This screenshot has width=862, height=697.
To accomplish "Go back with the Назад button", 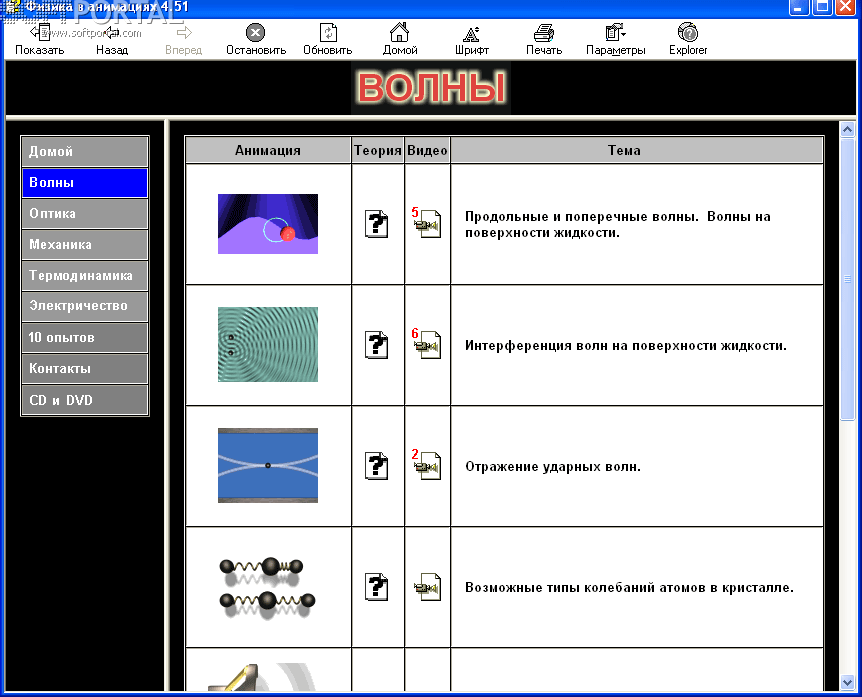I will click(112, 33).
